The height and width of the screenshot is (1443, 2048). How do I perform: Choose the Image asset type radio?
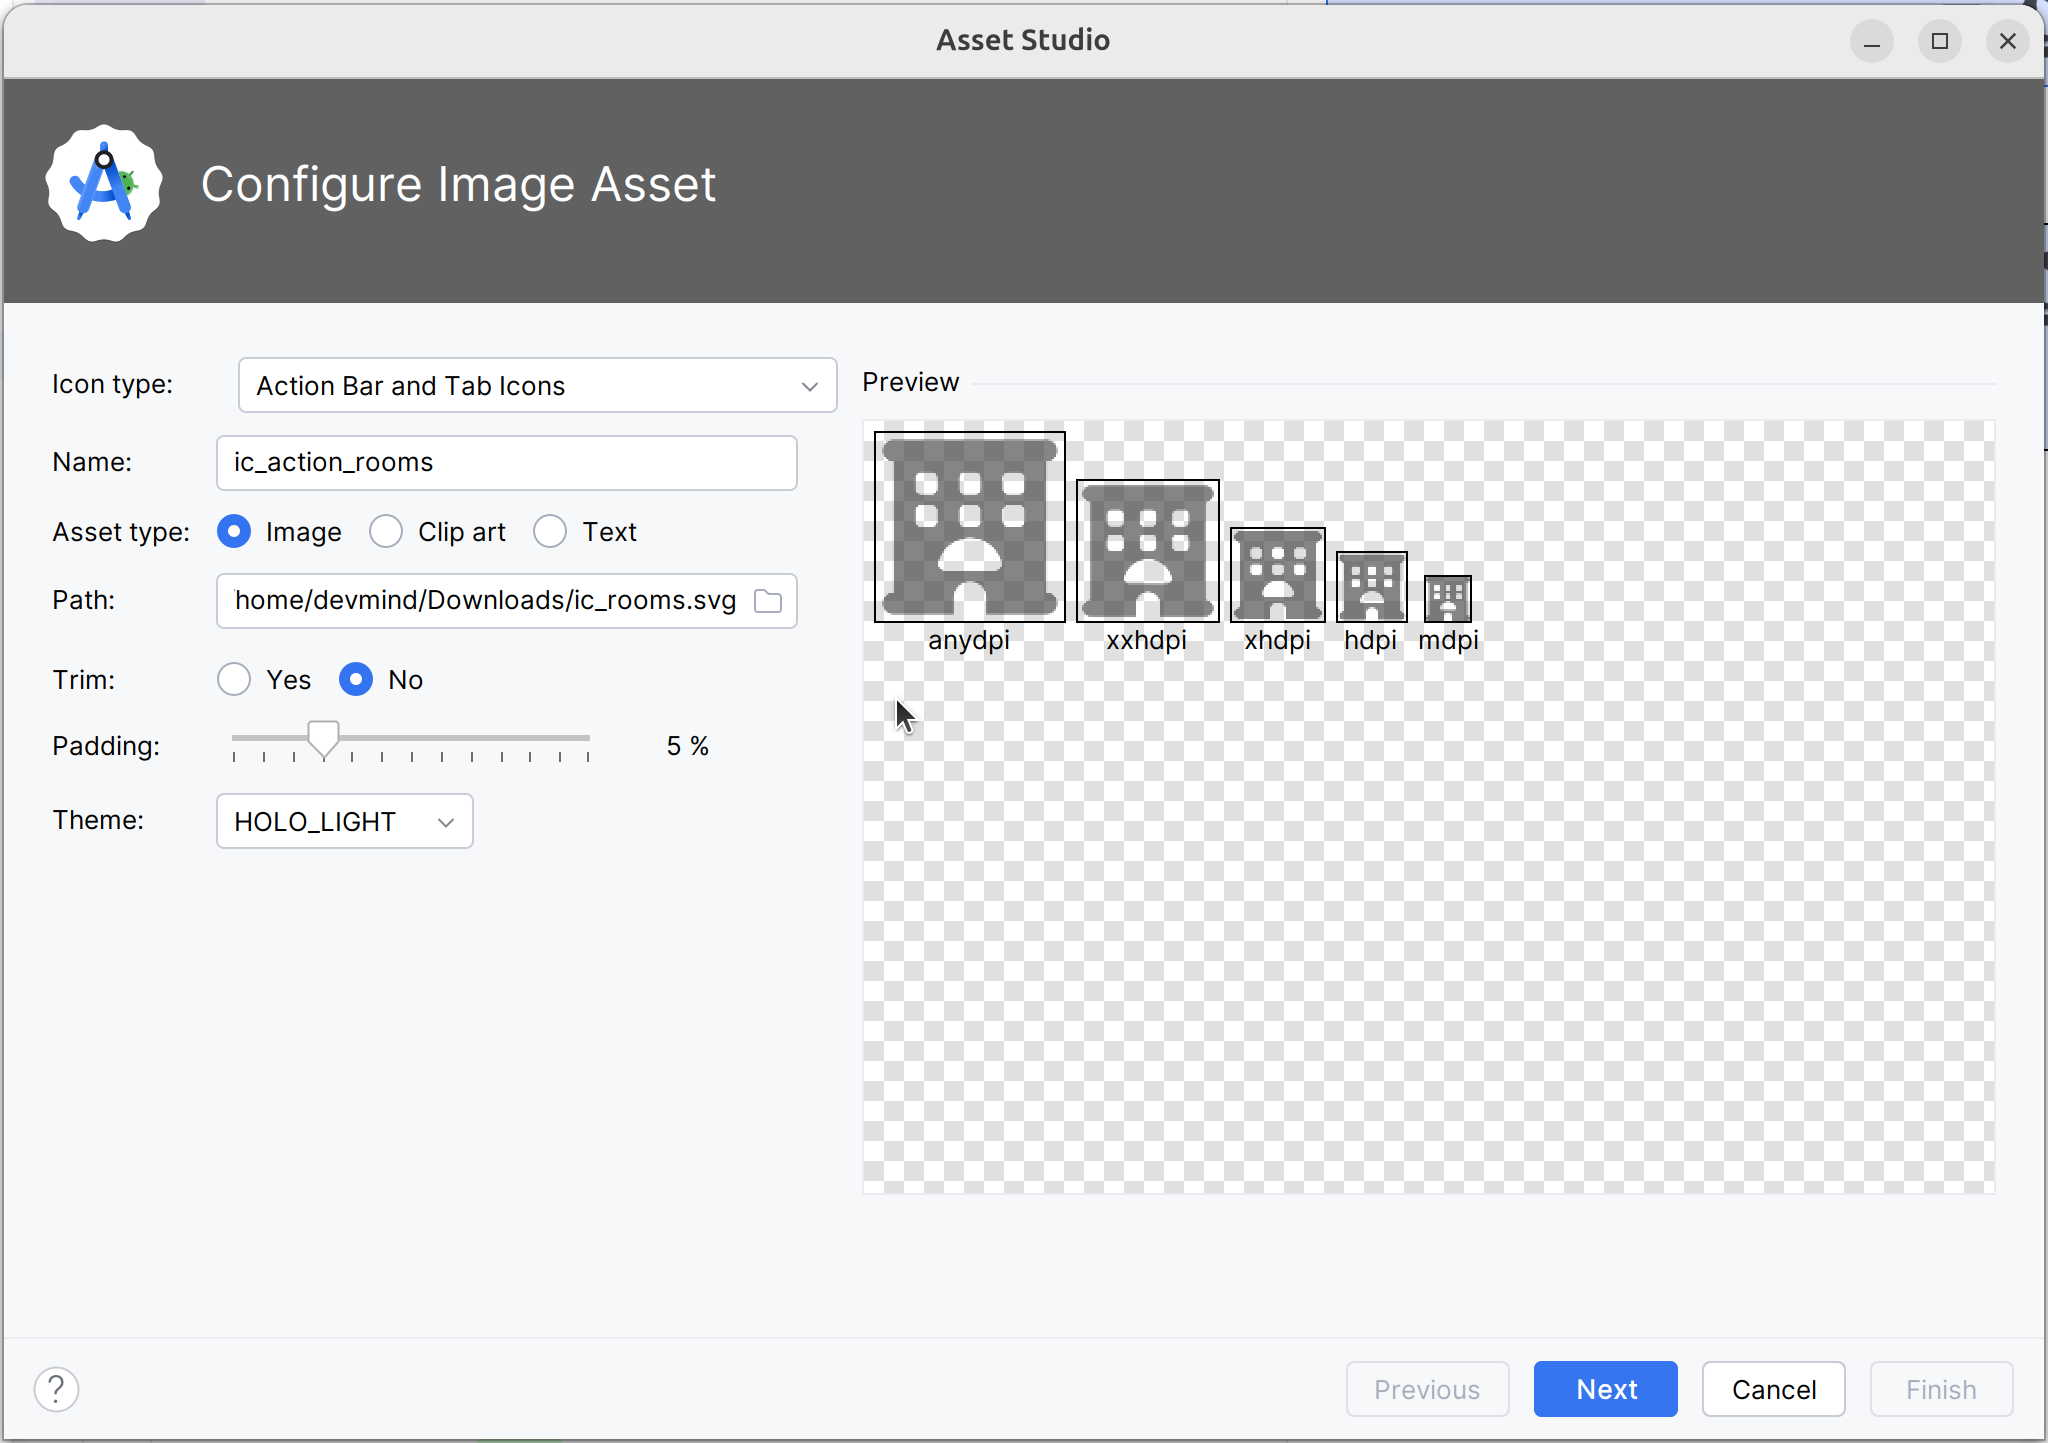point(234,532)
